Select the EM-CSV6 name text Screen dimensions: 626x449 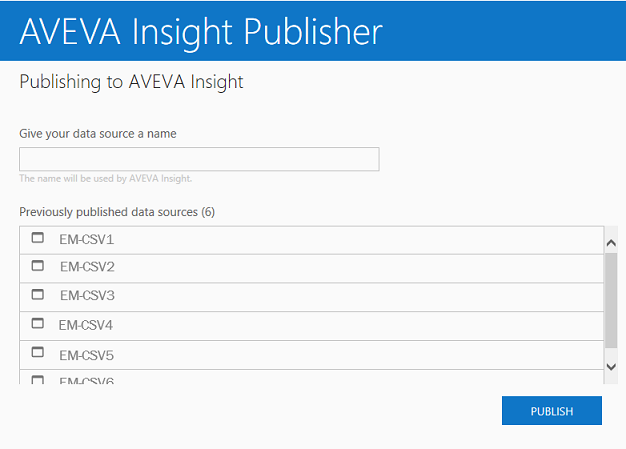[x=87, y=380]
